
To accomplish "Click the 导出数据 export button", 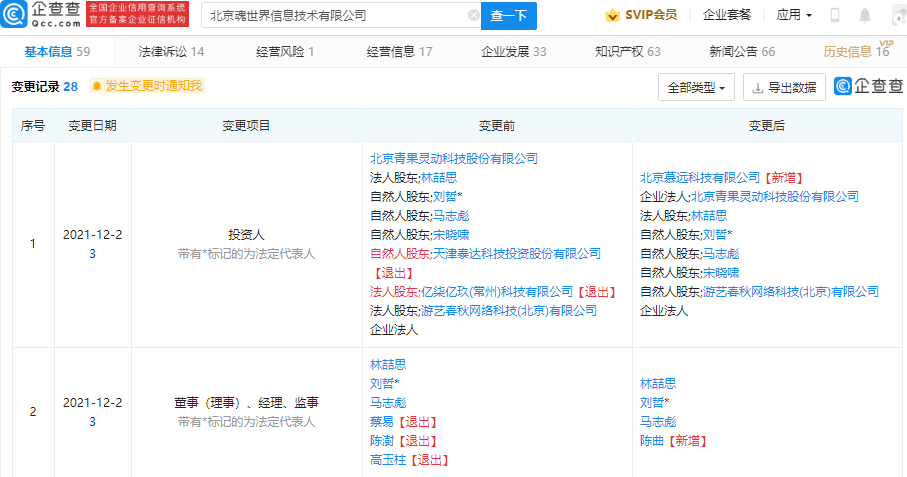I will pyautogui.click(x=785, y=88).
